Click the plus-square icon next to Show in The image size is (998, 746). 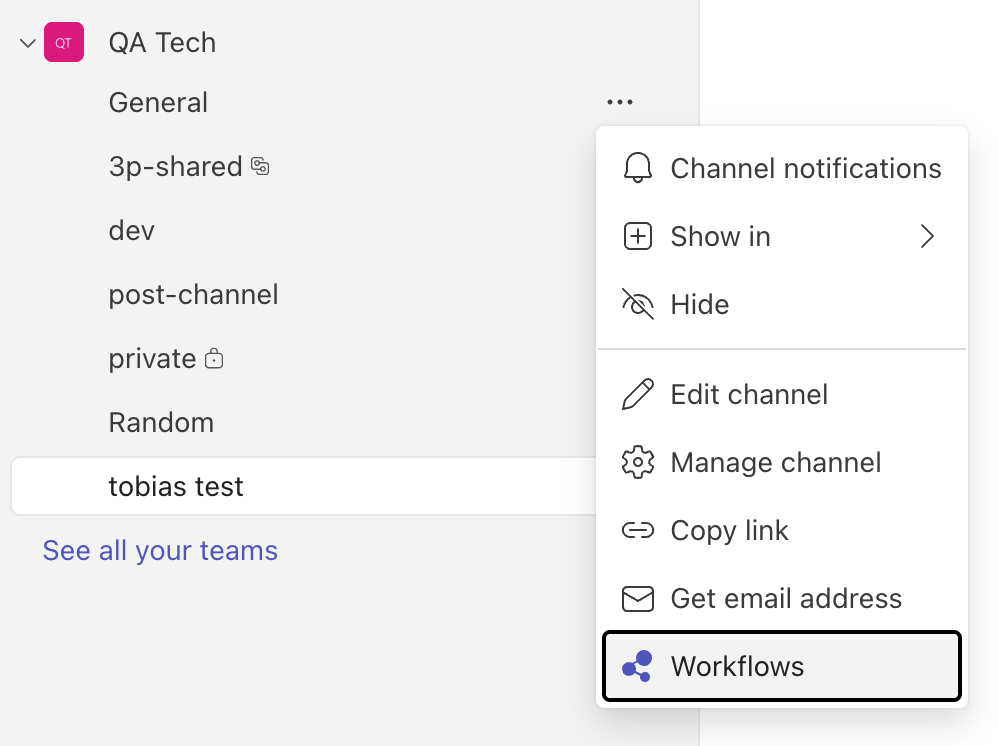(x=637, y=236)
